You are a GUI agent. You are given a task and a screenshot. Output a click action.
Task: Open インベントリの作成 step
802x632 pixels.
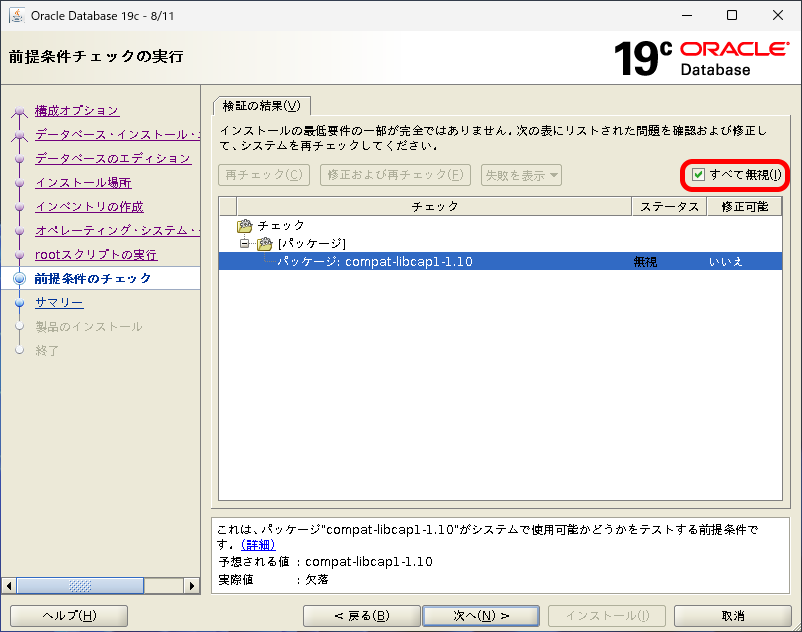[89, 207]
